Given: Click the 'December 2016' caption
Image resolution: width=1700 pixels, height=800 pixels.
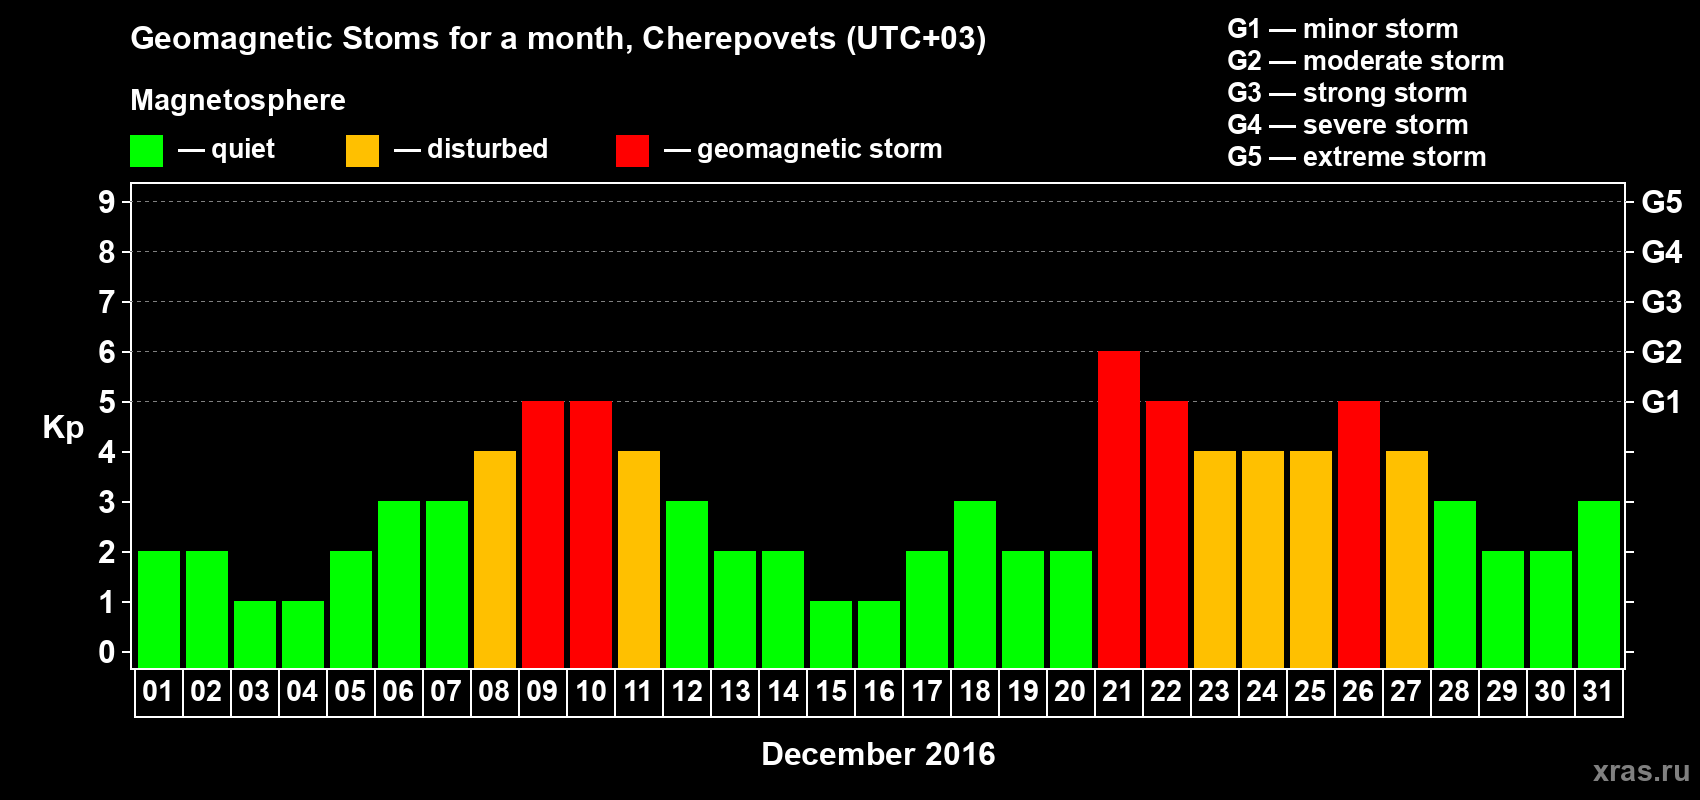Looking at the screenshot, I should 878,754.
